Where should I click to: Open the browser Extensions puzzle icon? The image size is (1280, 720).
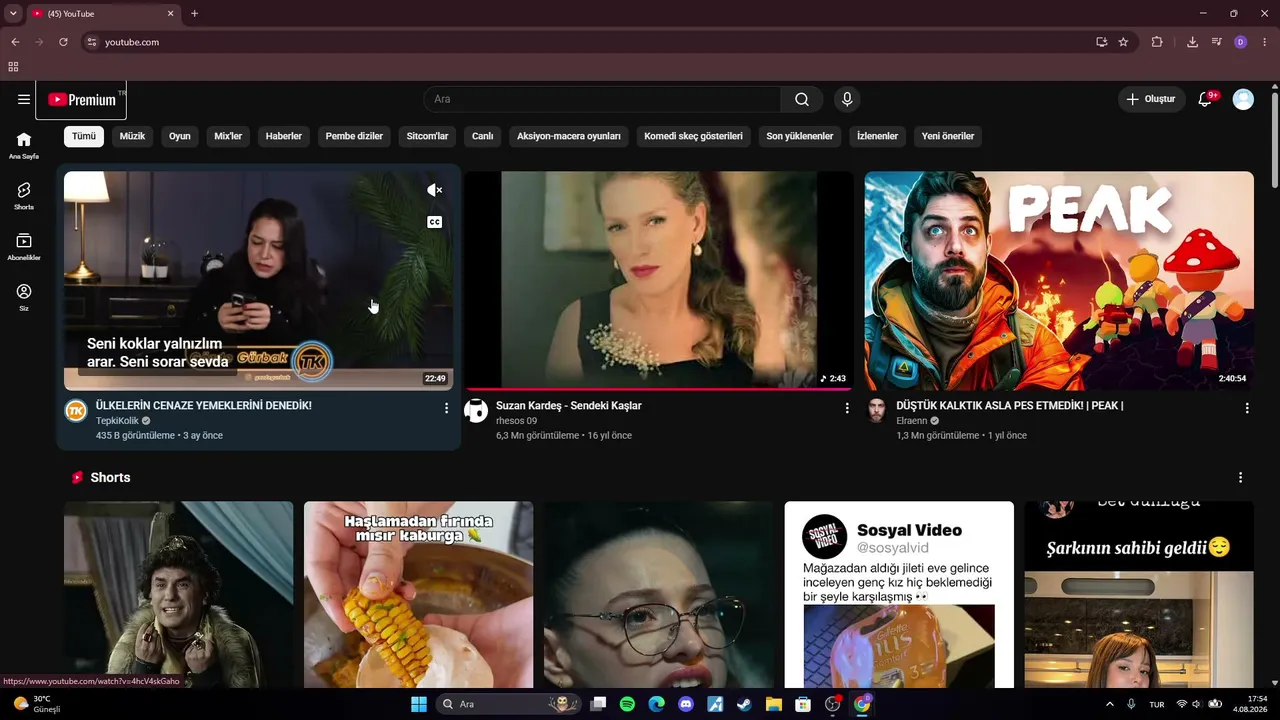point(1157,42)
